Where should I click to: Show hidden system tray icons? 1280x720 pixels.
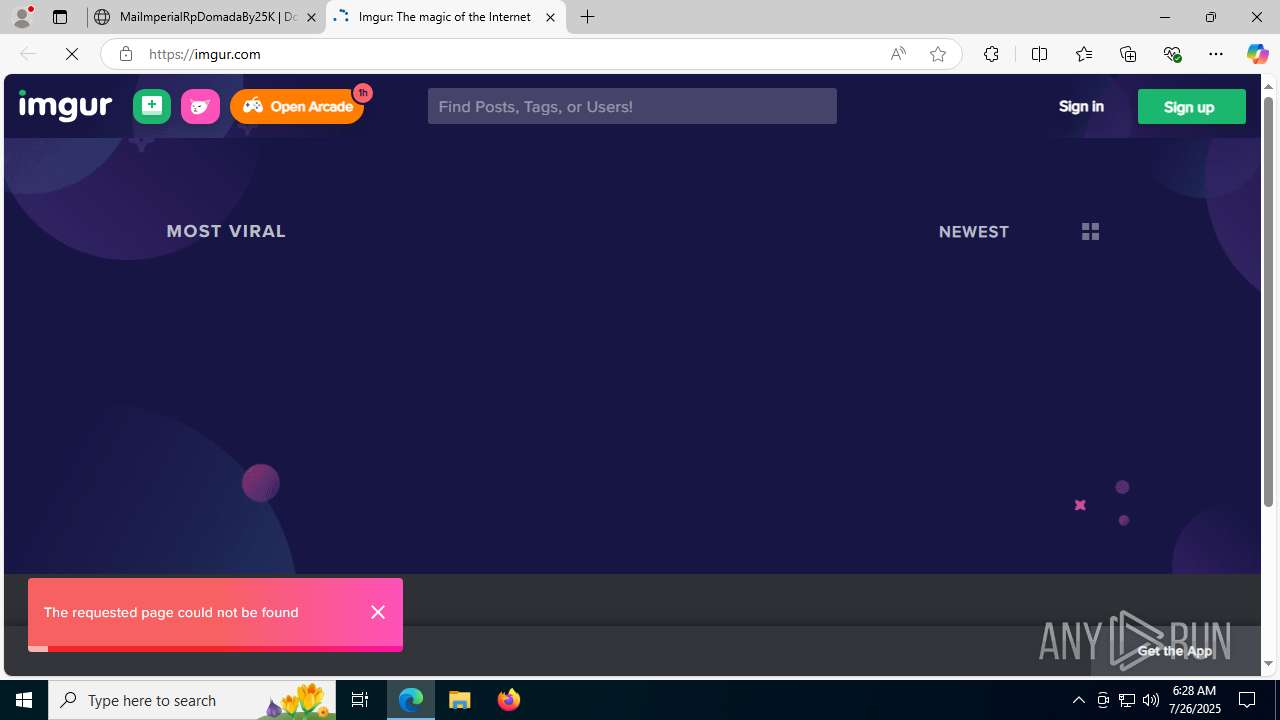pos(1078,700)
